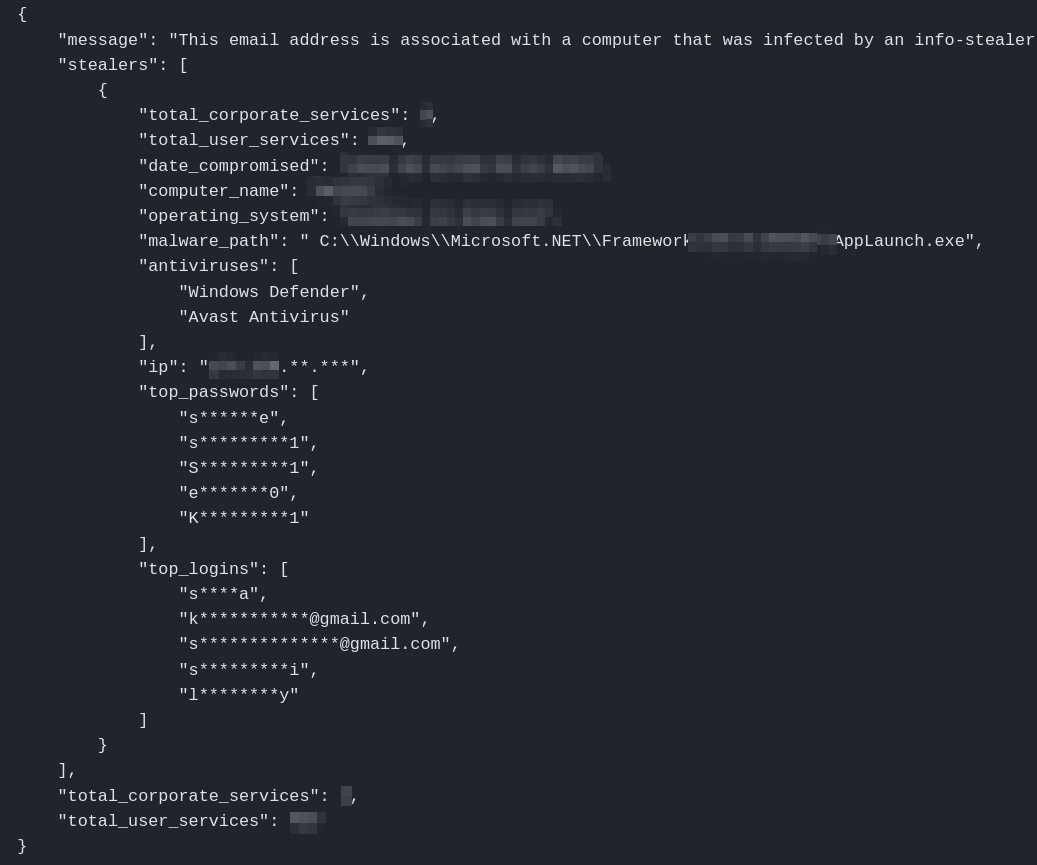This screenshot has height=865, width=1037.
Task: Click the "Avast Antivirus" entry
Action: tap(264, 317)
